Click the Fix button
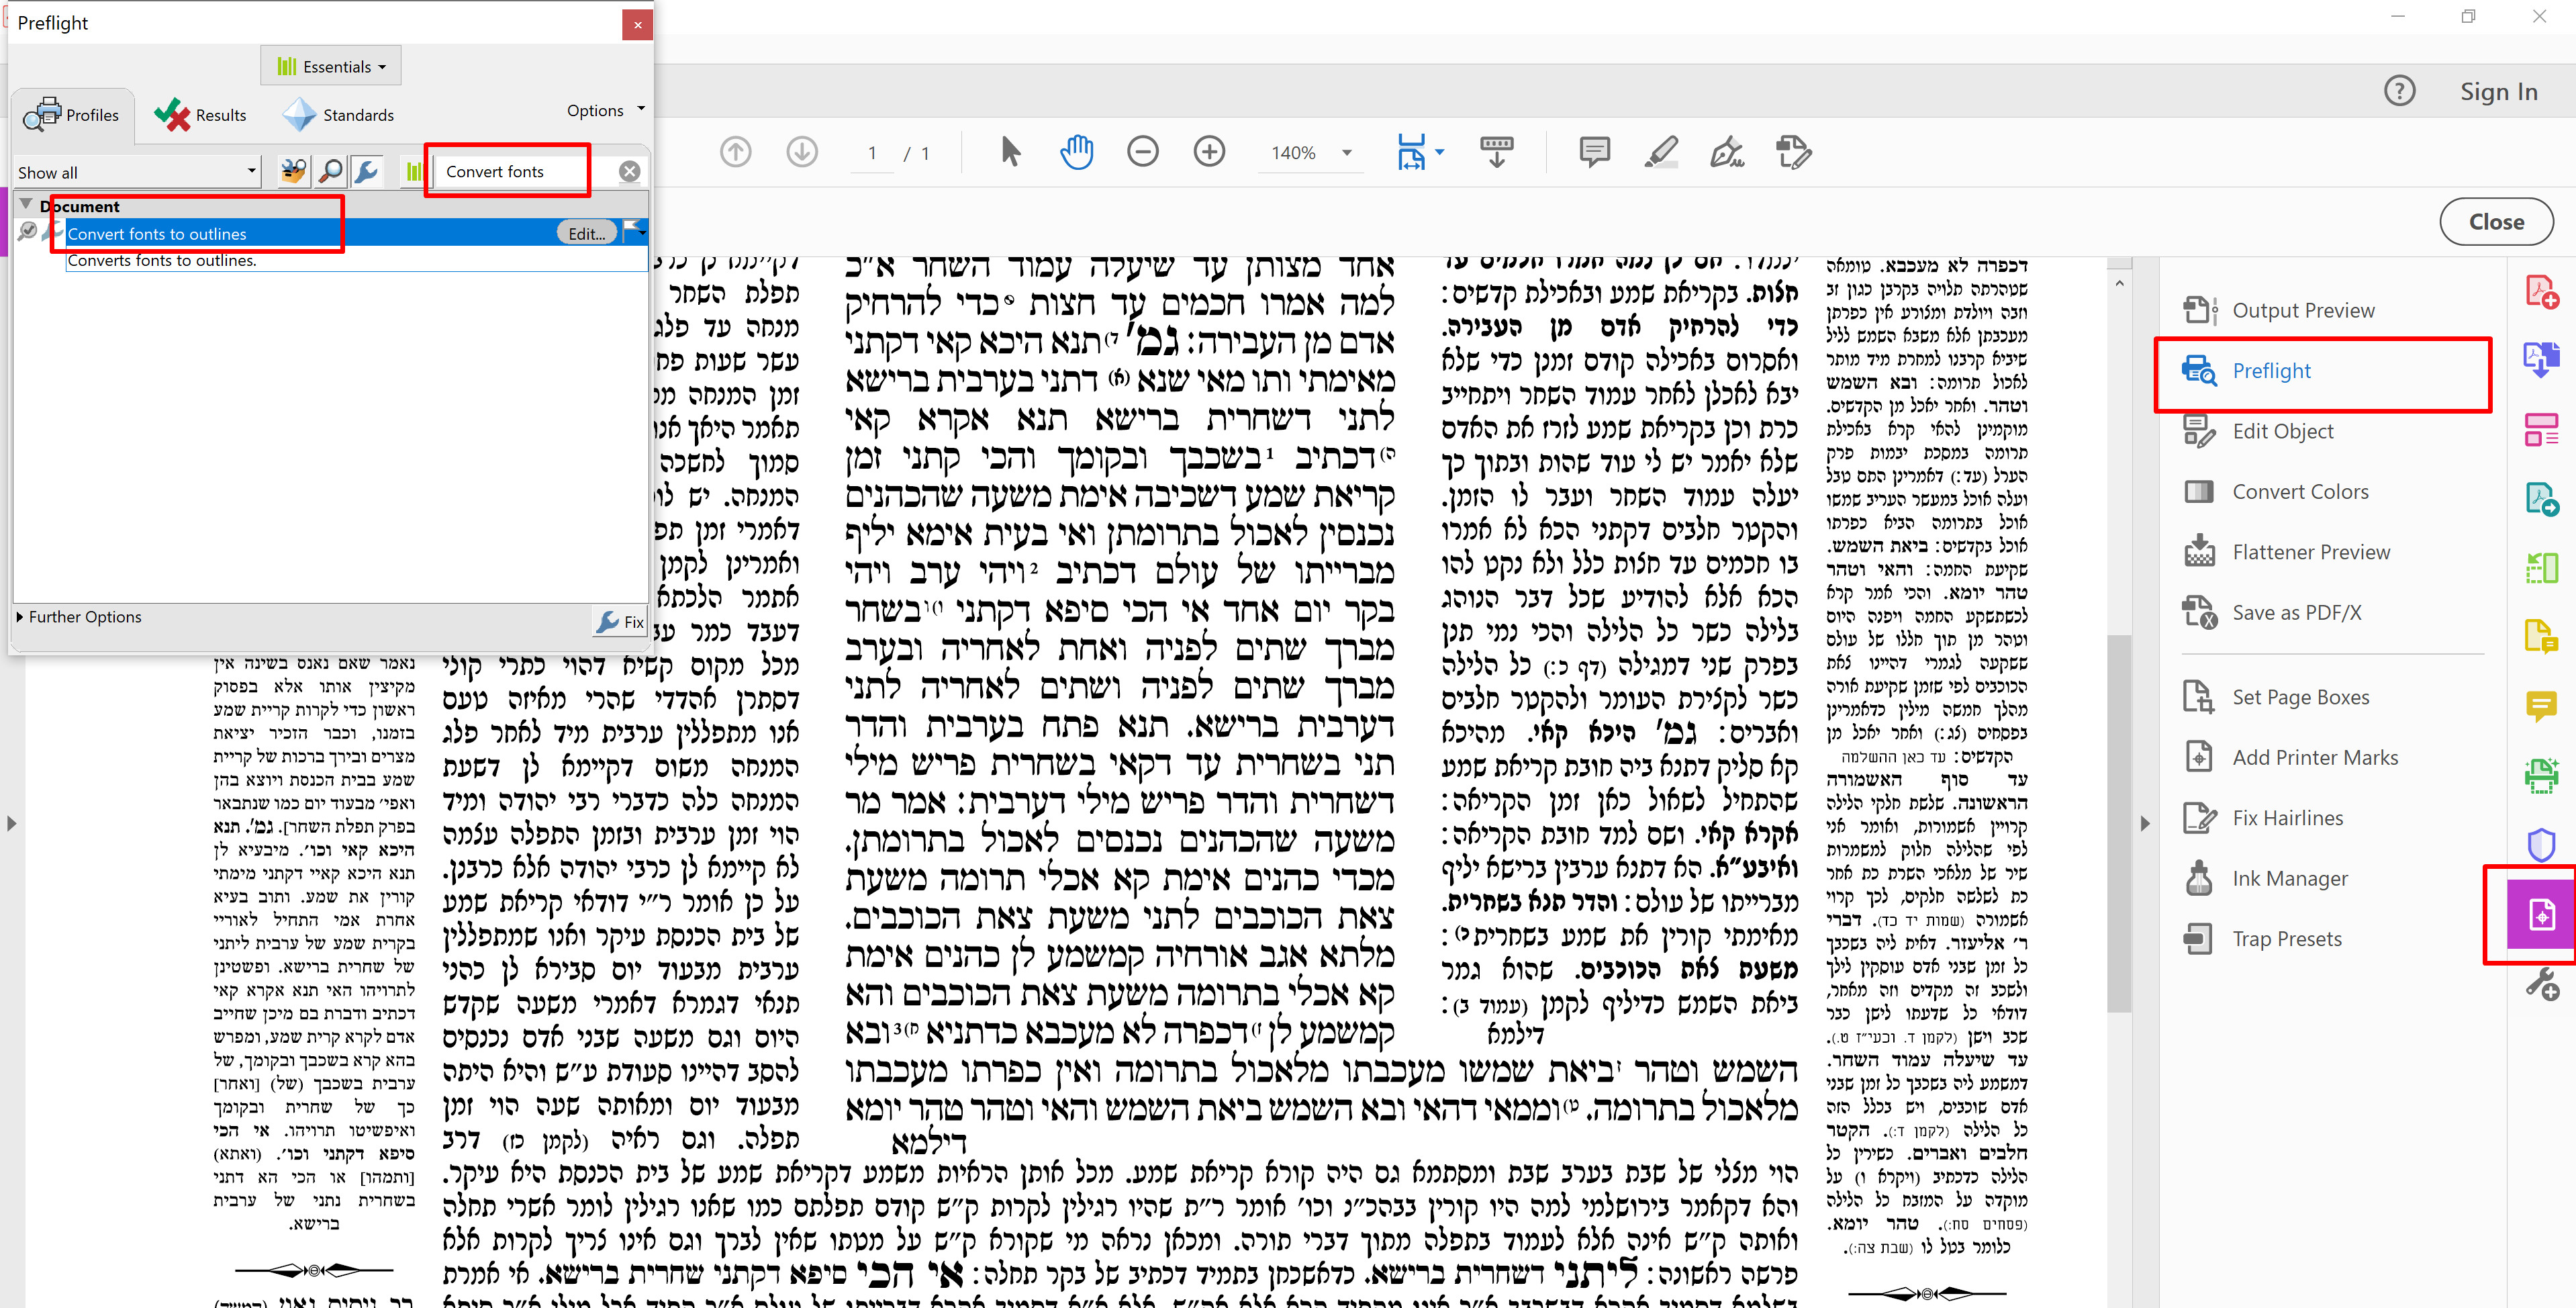 (620, 622)
